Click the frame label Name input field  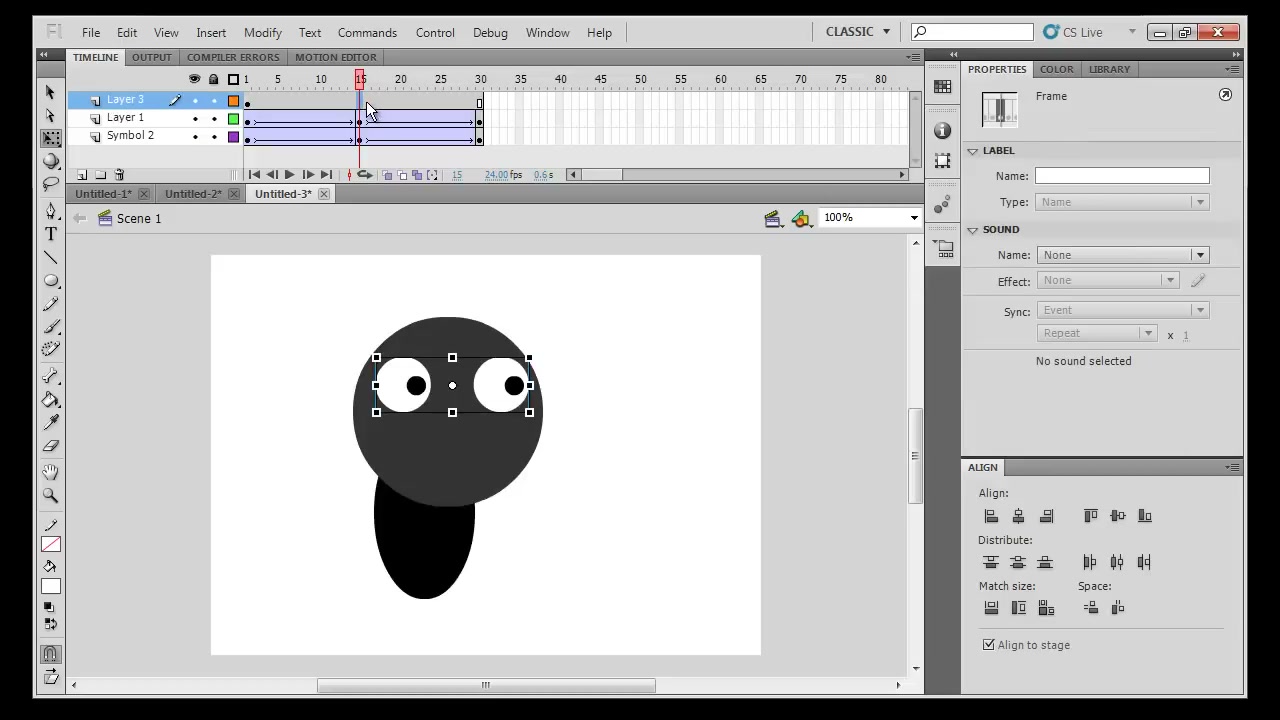1122,176
